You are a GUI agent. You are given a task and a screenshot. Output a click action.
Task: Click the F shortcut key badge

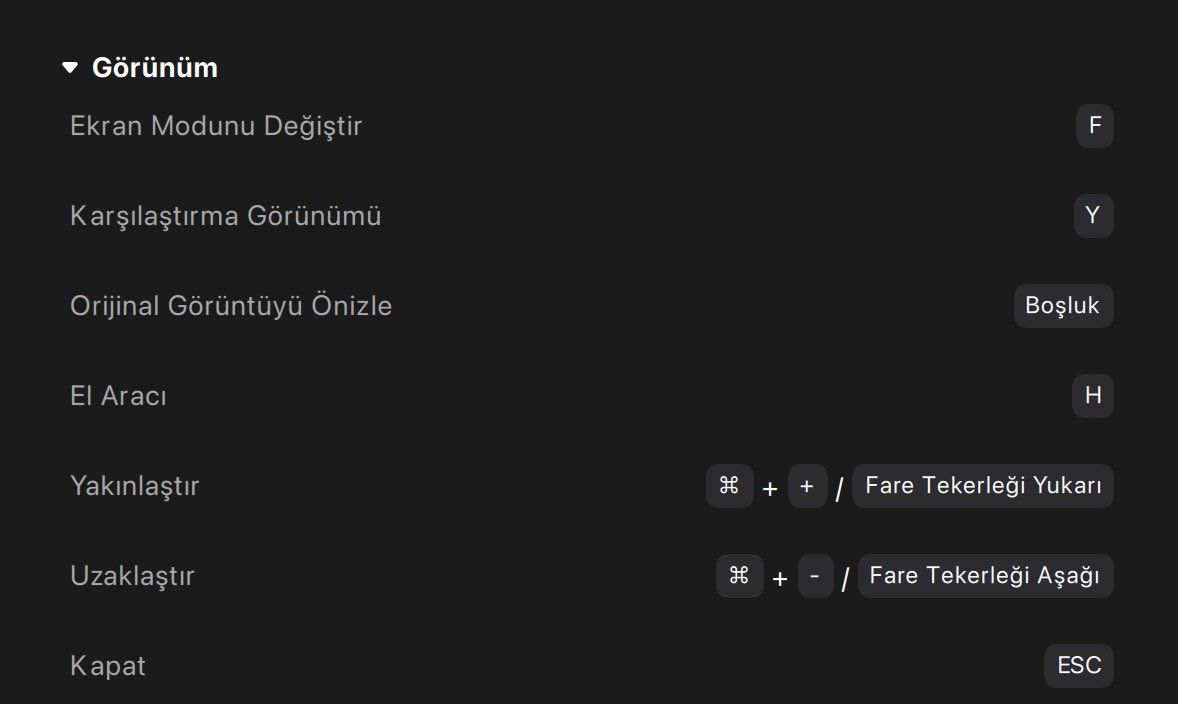(x=1094, y=126)
